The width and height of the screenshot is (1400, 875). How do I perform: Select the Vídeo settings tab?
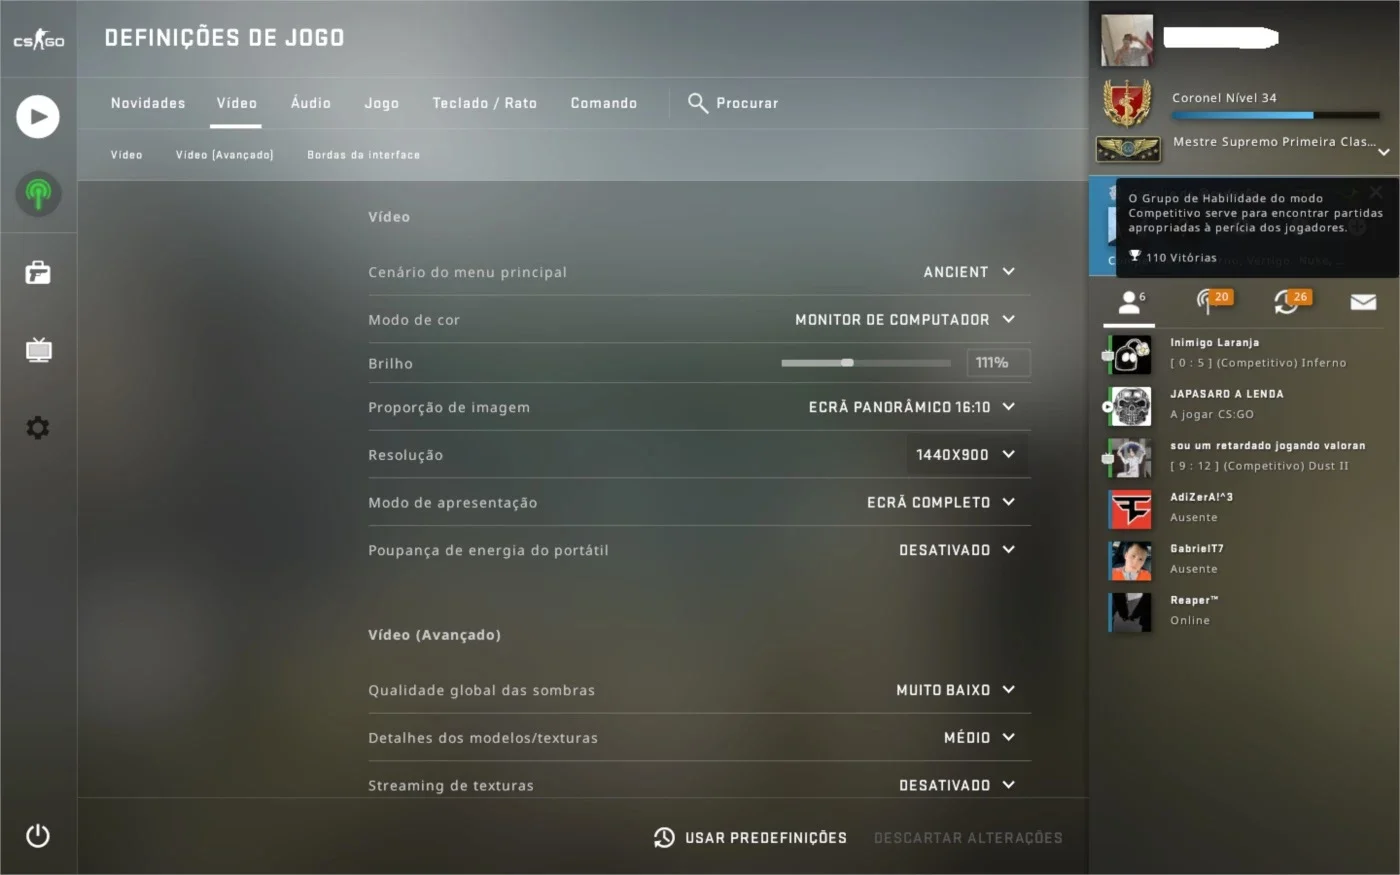[236, 103]
